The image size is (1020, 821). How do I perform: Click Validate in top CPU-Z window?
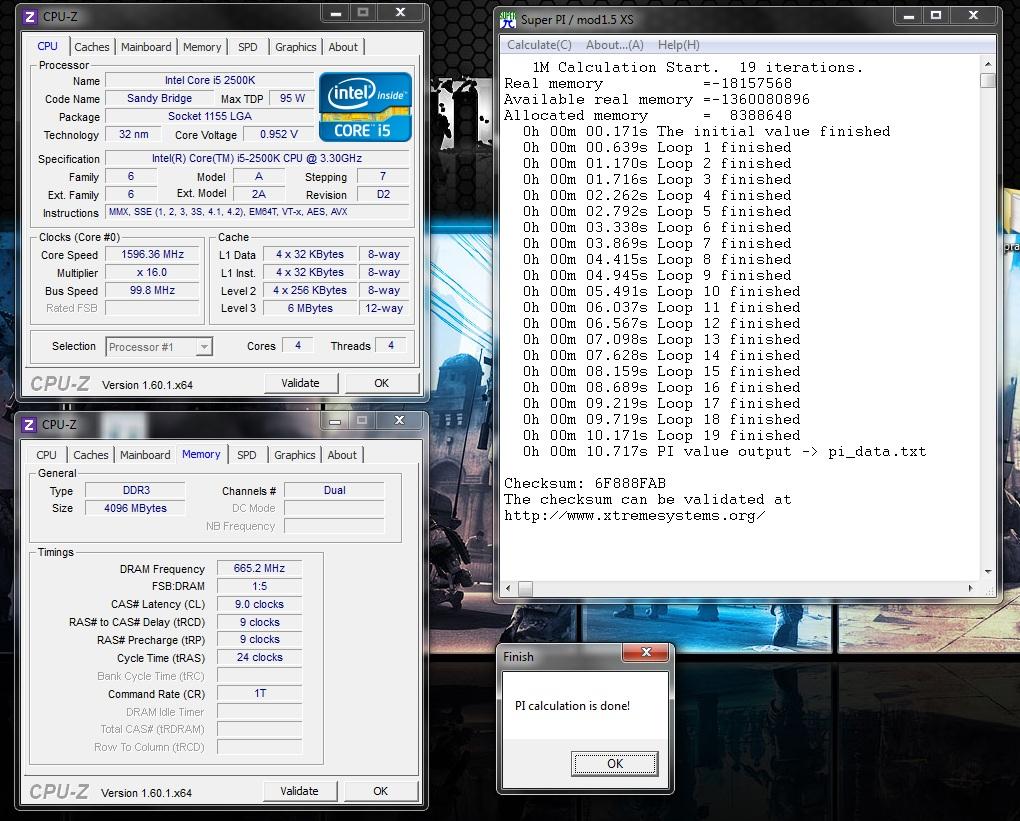pyautogui.click(x=301, y=383)
